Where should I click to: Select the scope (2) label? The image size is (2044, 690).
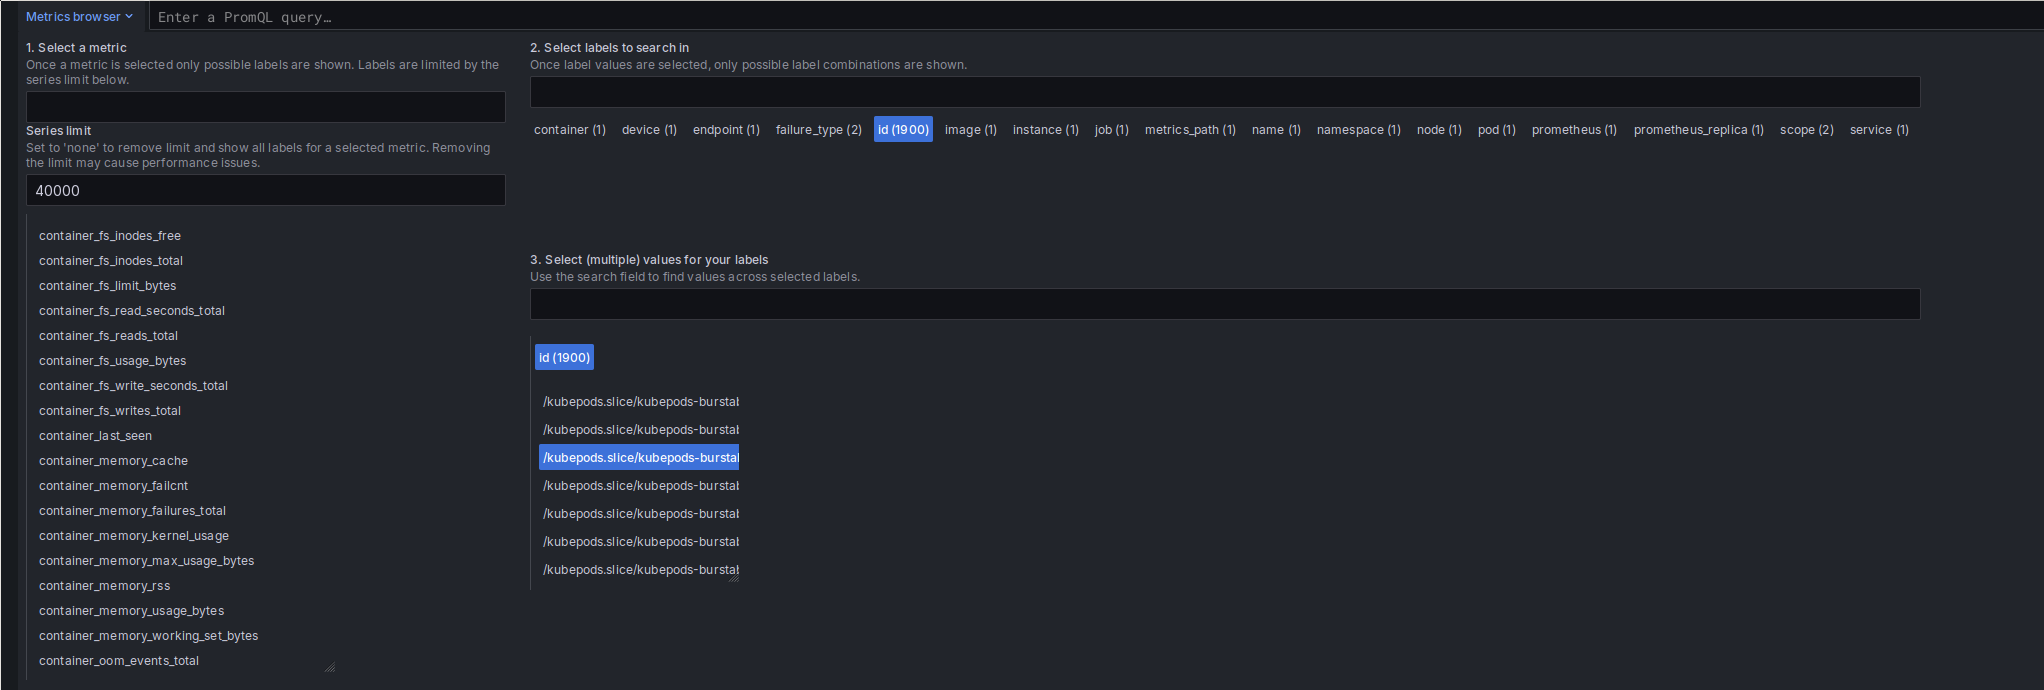(x=1806, y=130)
